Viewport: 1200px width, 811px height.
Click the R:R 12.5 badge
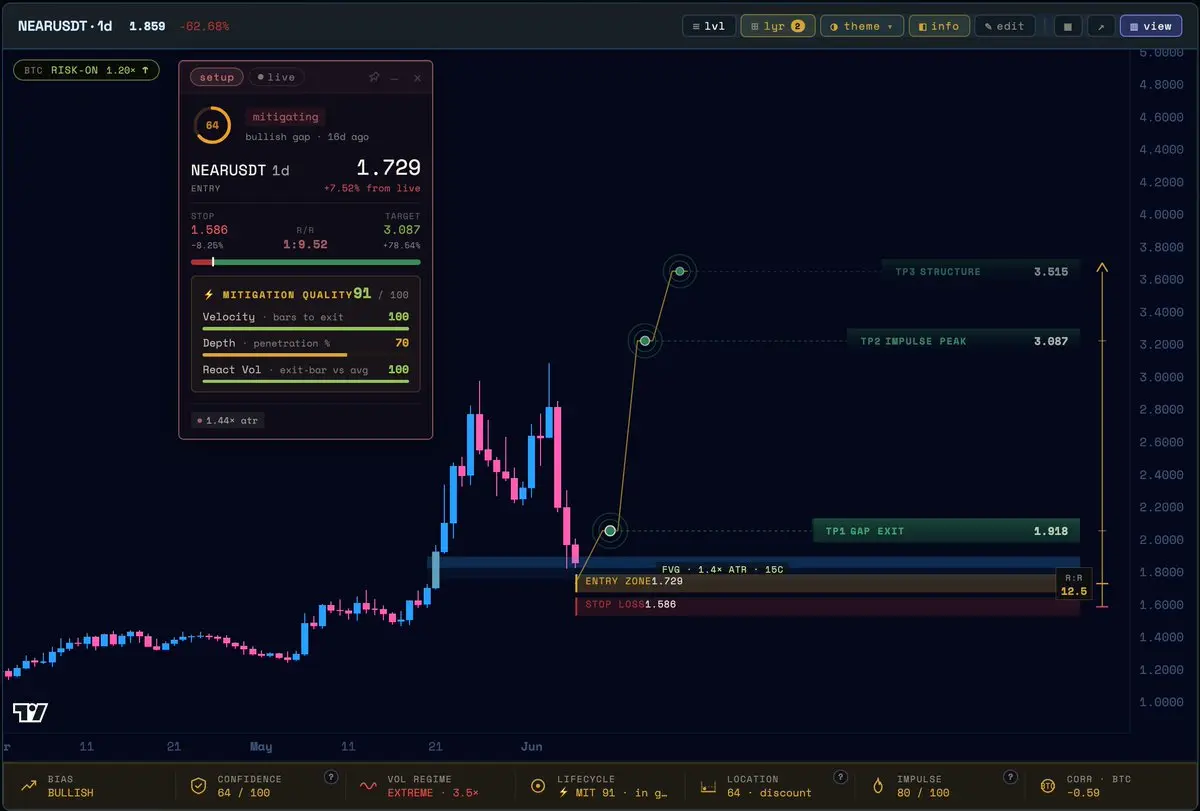coord(1074,584)
